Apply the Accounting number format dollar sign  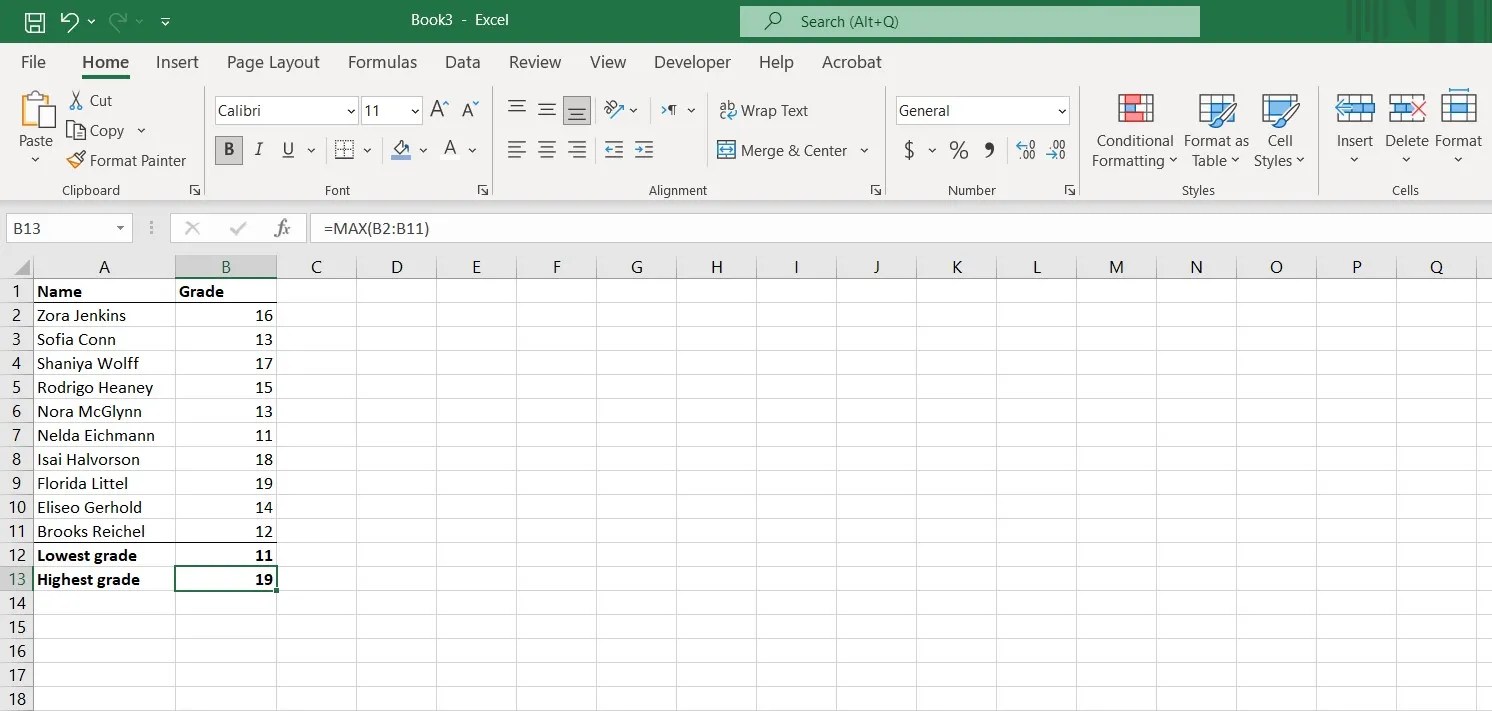coord(908,150)
